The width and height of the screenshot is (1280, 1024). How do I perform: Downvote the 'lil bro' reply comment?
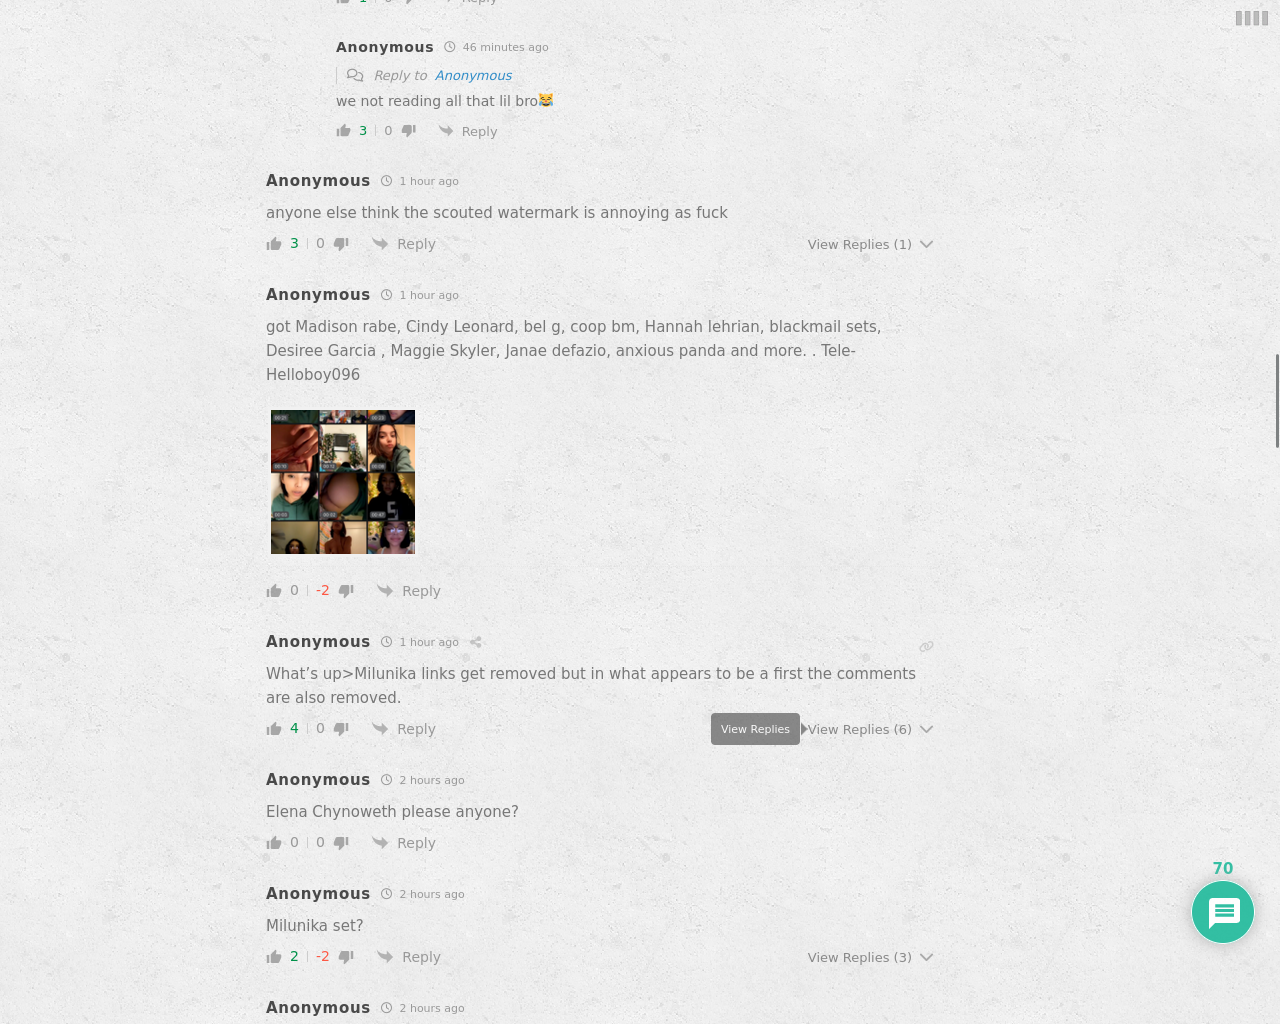point(408,131)
